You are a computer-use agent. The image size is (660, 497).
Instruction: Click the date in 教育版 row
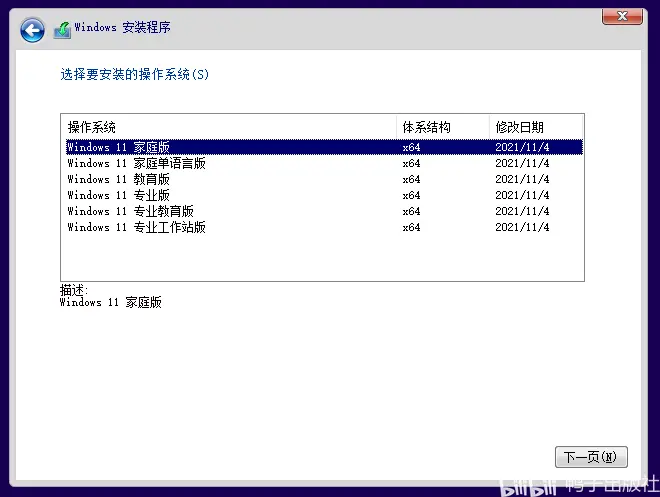point(522,179)
